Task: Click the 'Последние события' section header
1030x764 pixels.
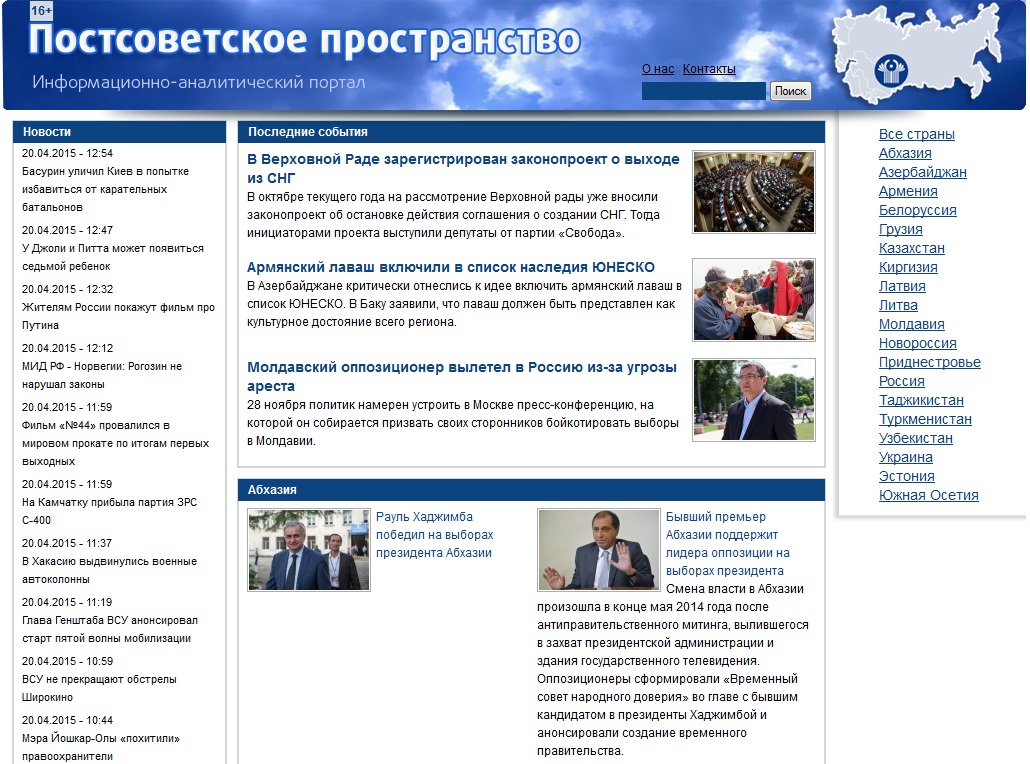Action: click(531, 131)
